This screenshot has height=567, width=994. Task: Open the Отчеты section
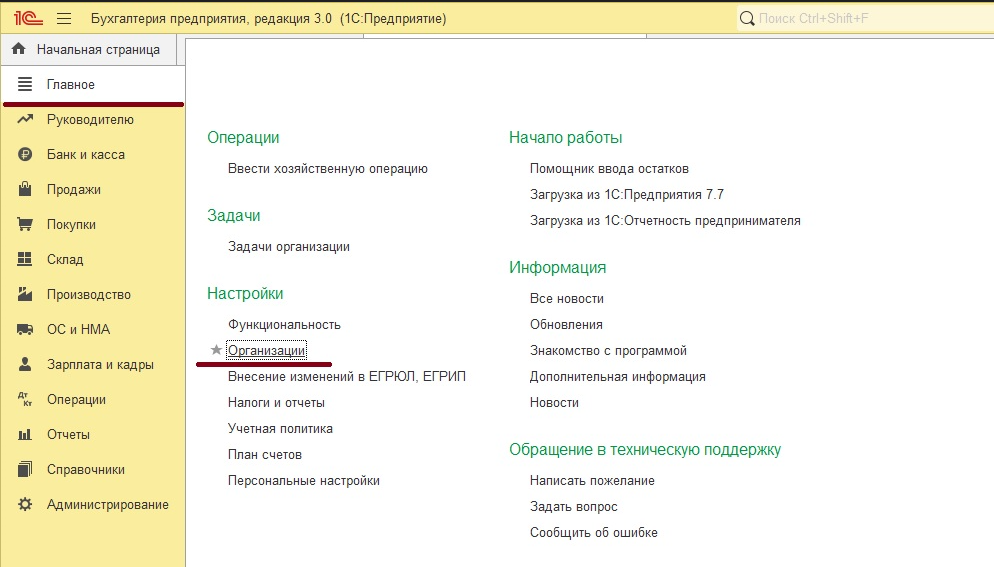pyautogui.click(x=93, y=434)
